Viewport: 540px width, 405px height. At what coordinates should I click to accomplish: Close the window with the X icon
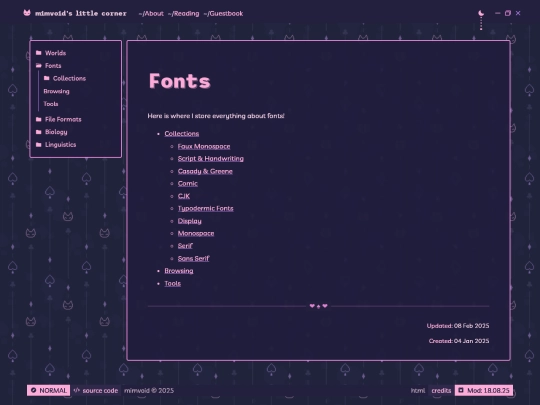pyautogui.click(x=518, y=13)
